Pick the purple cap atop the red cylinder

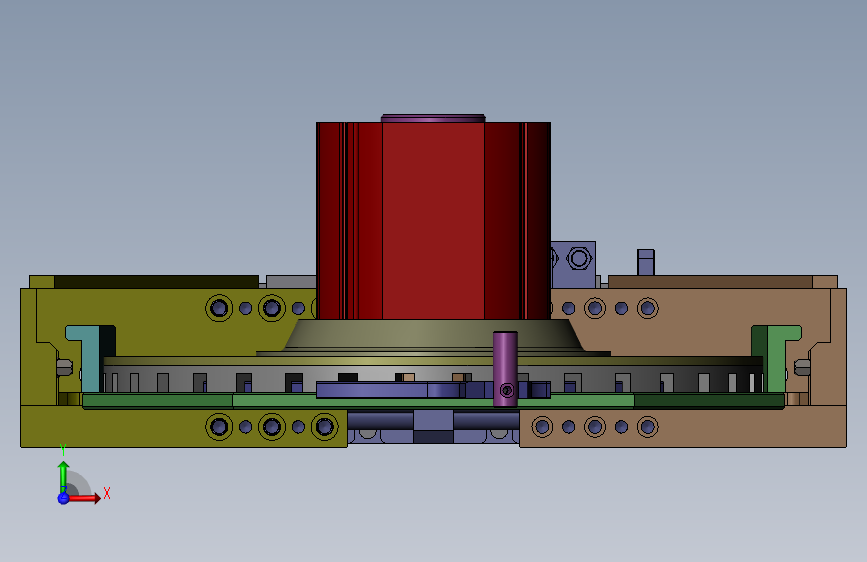pyautogui.click(x=433, y=118)
